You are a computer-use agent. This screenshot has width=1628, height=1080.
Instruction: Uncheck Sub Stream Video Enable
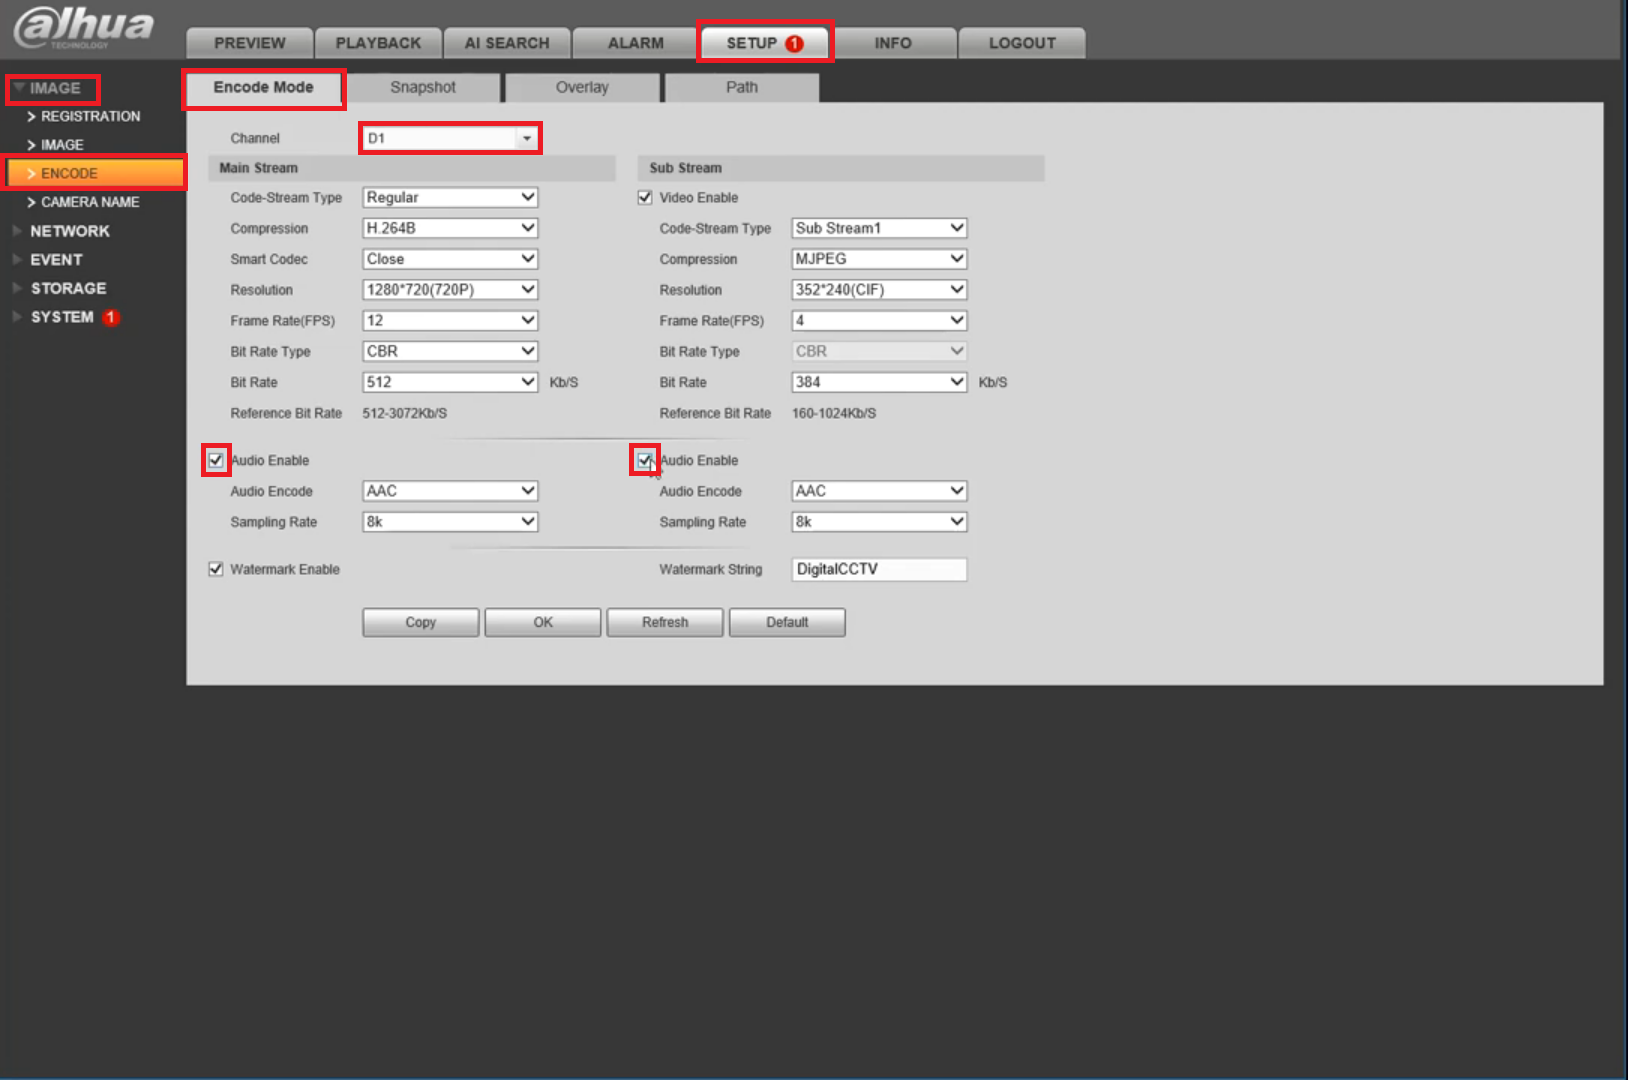[x=645, y=198]
